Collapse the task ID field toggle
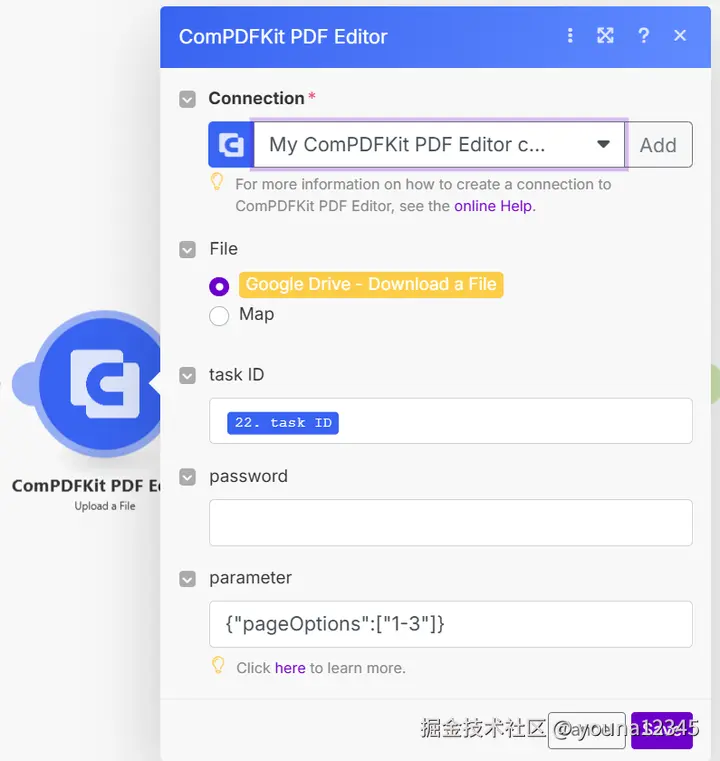 pos(187,376)
